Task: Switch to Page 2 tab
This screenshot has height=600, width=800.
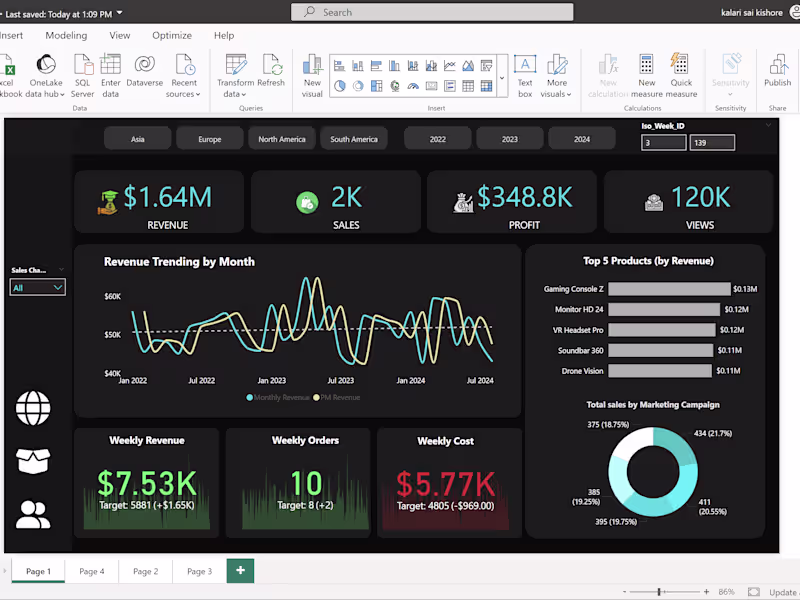Action: [x=145, y=571]
